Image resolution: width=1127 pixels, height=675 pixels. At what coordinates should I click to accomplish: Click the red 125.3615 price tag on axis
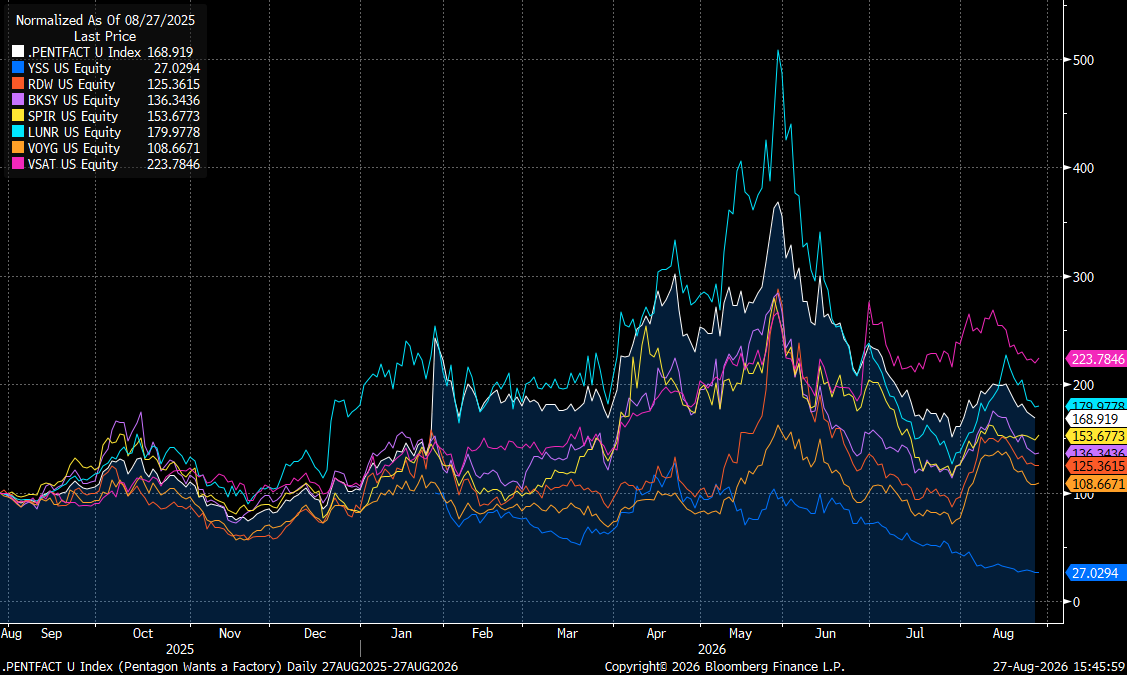point(1098,467)
